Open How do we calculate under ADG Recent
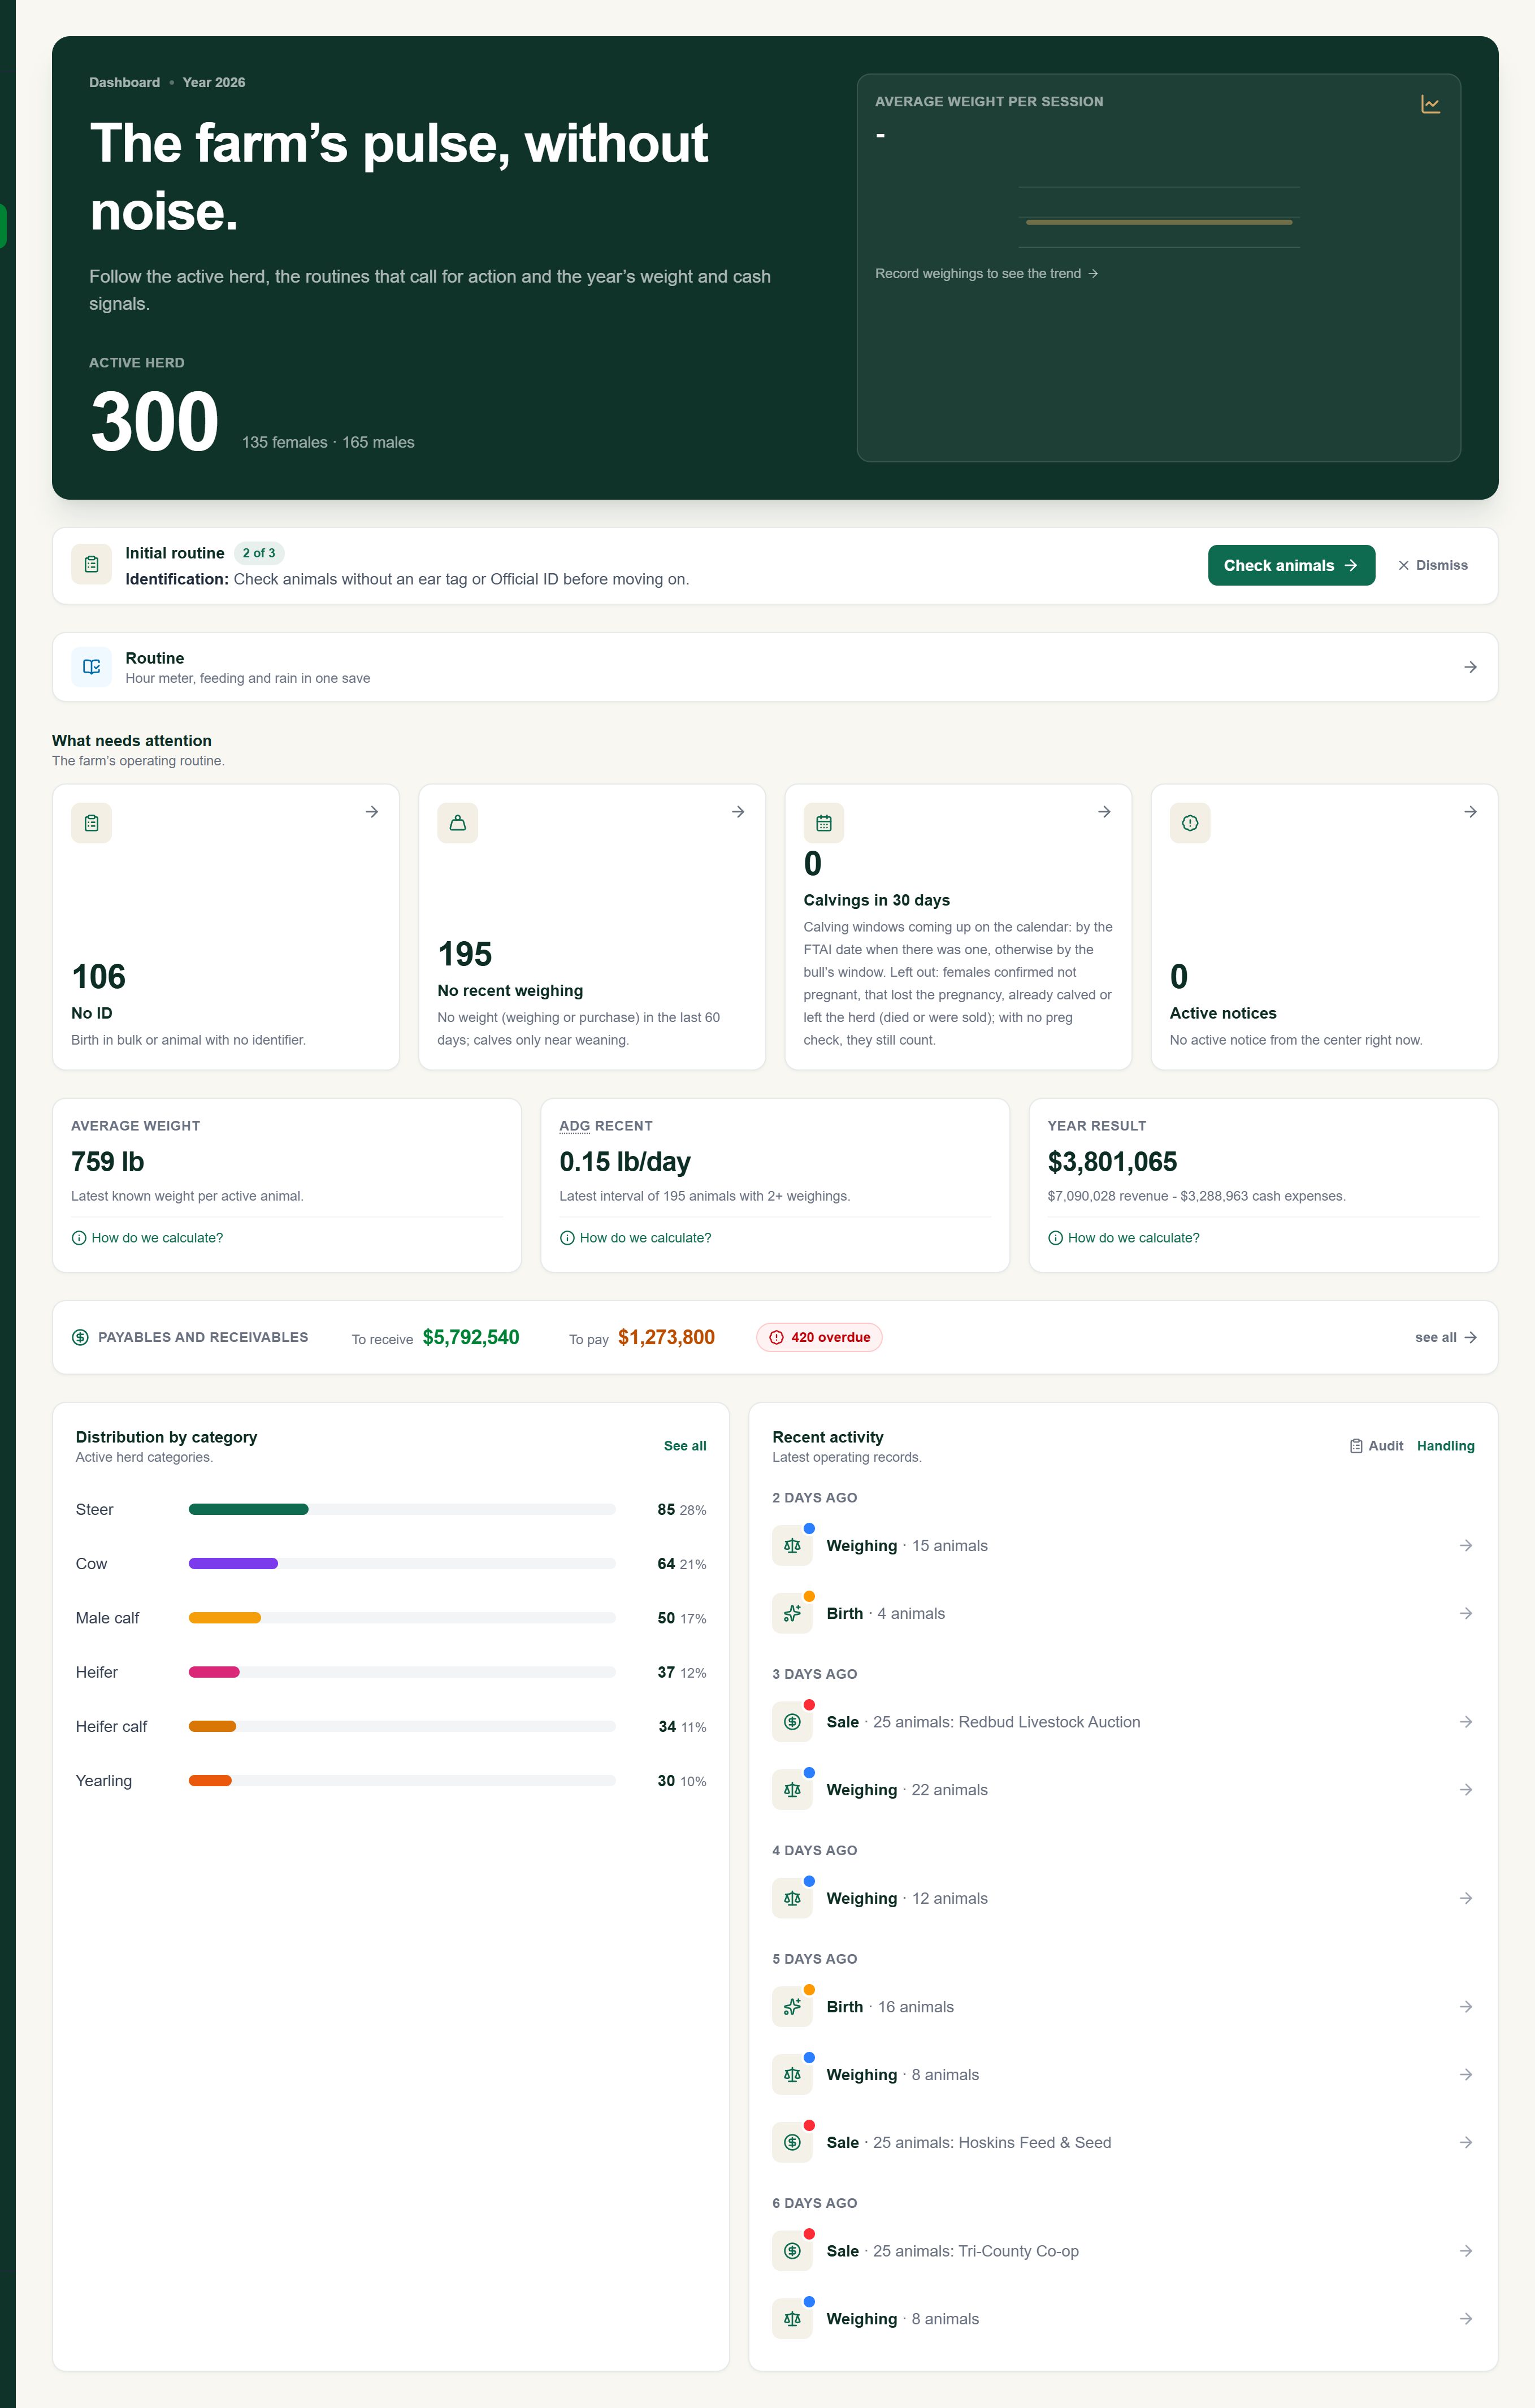Viewport: 1535px width, 2408px height. point(635,1238)
